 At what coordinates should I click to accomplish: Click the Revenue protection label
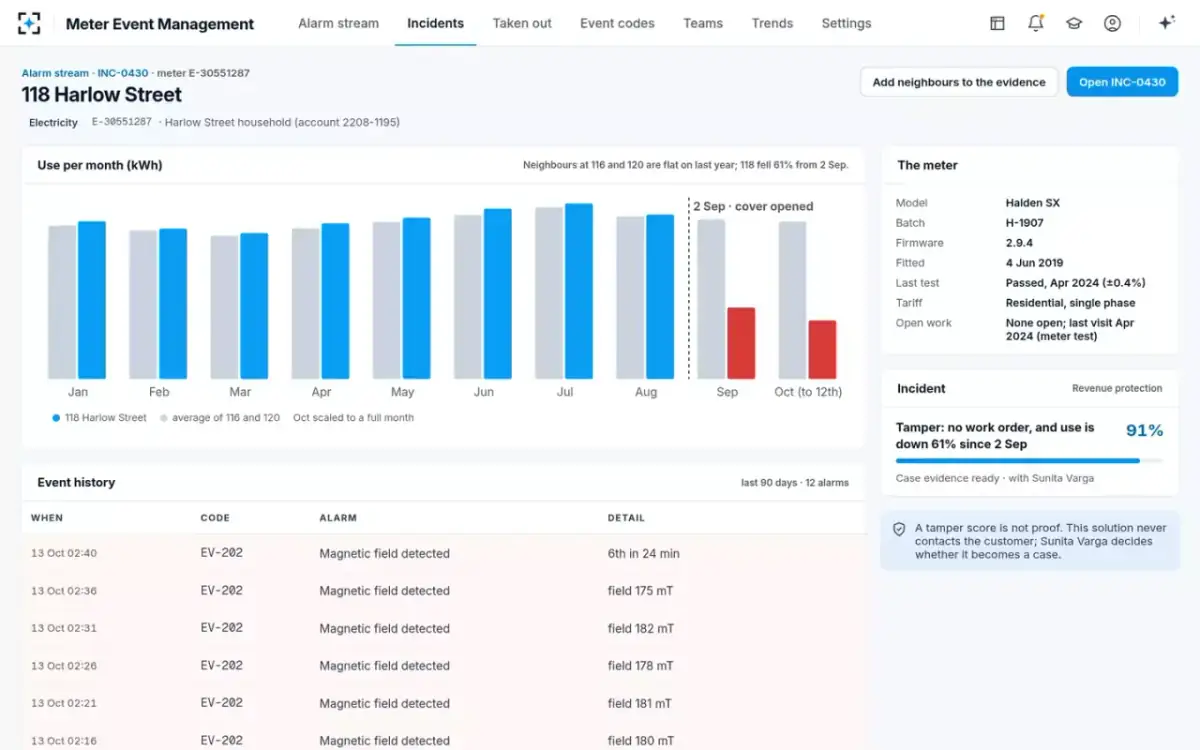click(x=1117, y=389)
